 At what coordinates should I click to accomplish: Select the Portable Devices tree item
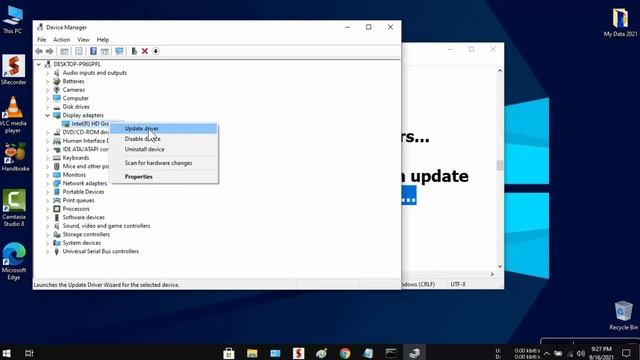tap(83, 192)
